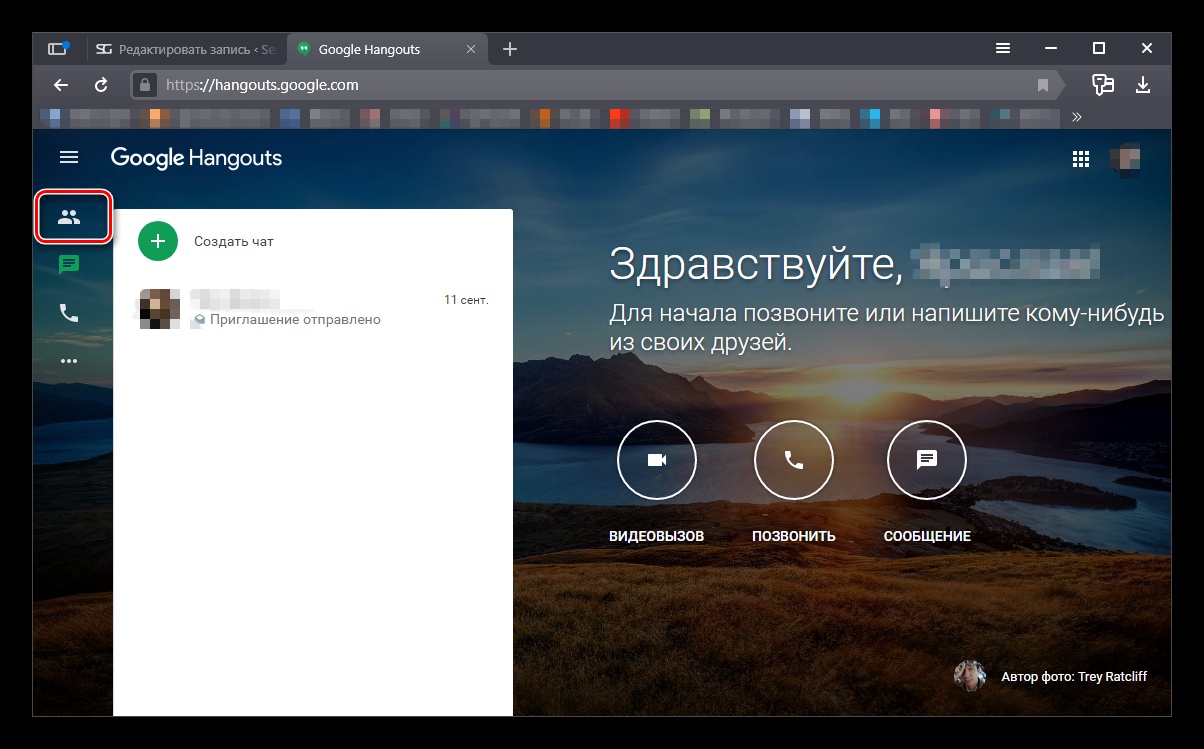Open the Hangouts hamburger main menu
The width and height of the screenshot is (1204, 749).
point(69,157)
